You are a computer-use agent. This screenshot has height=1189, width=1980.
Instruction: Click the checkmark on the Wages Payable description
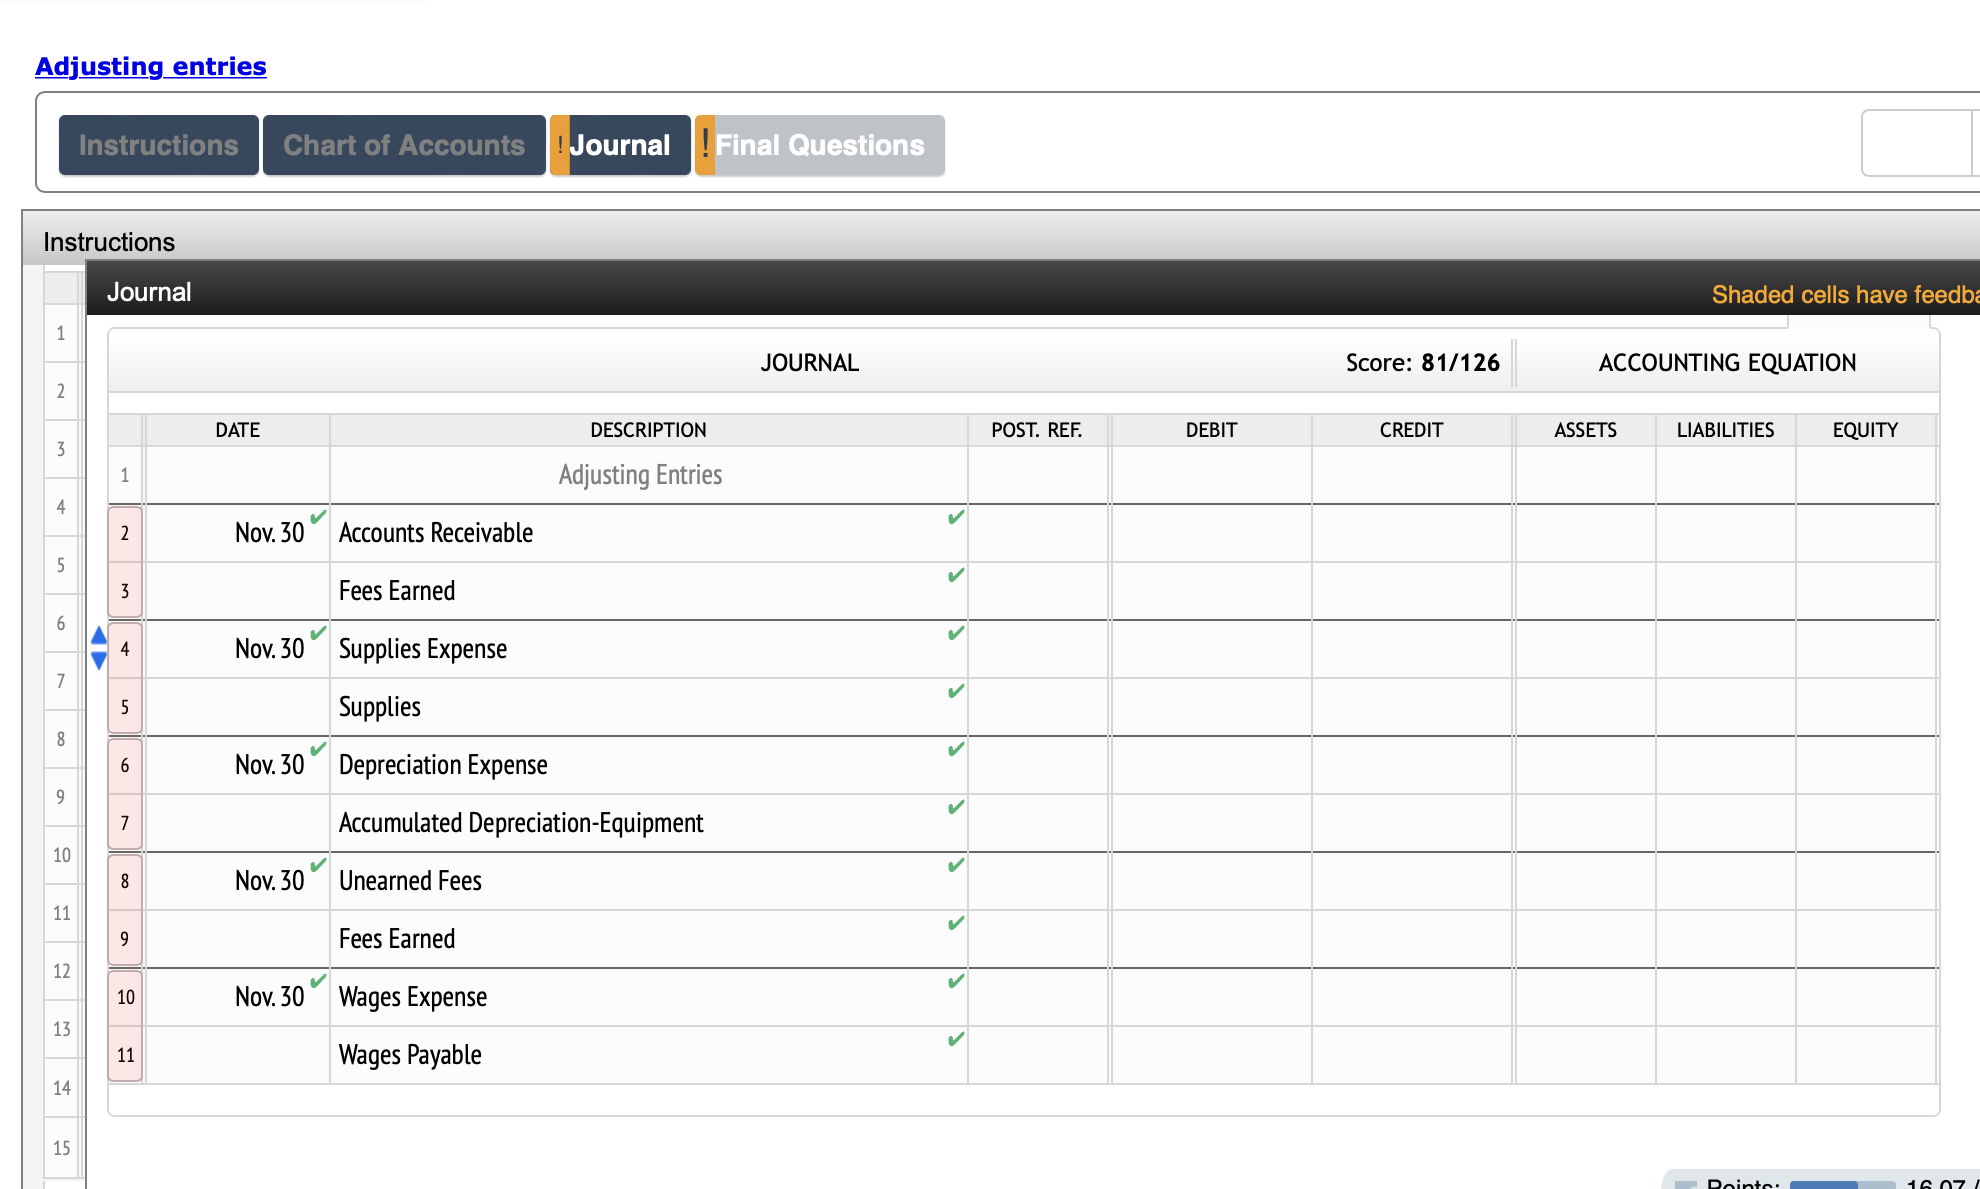coord(955,1040)
